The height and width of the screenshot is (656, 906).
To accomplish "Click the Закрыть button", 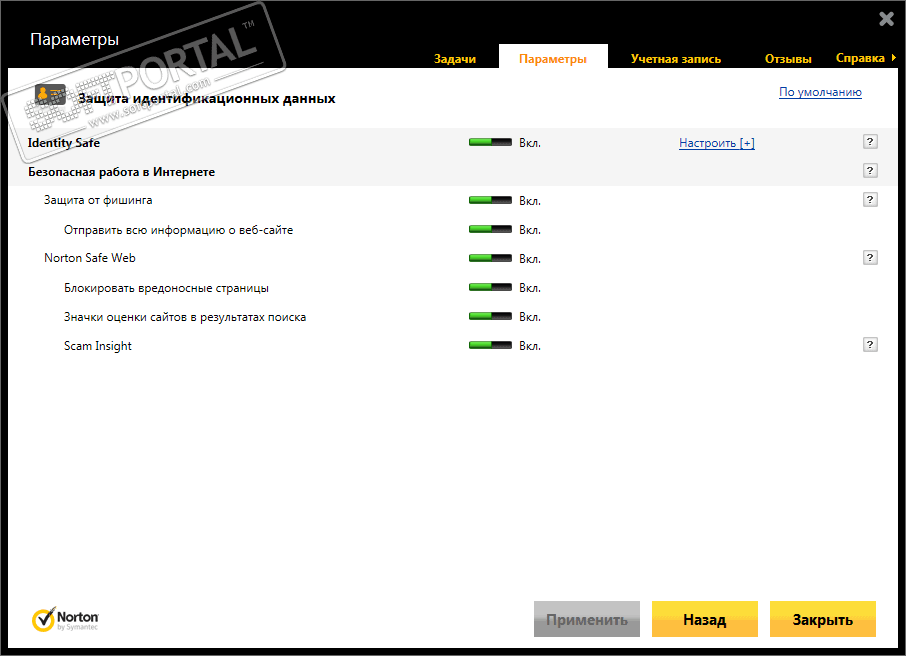I will point(823,620).
